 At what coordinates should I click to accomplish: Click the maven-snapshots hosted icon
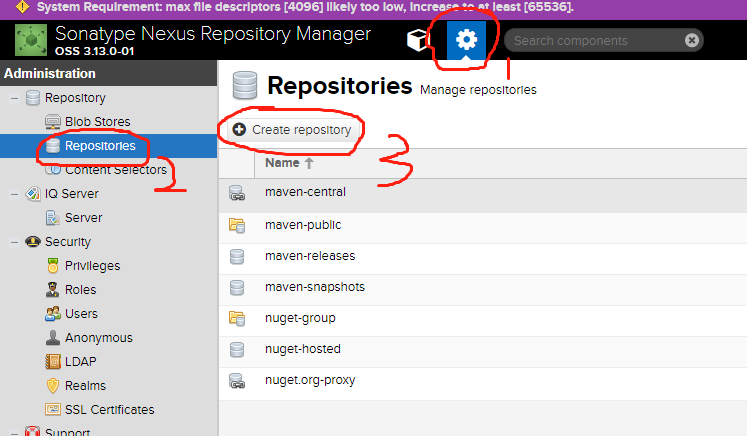click(237, 288)
